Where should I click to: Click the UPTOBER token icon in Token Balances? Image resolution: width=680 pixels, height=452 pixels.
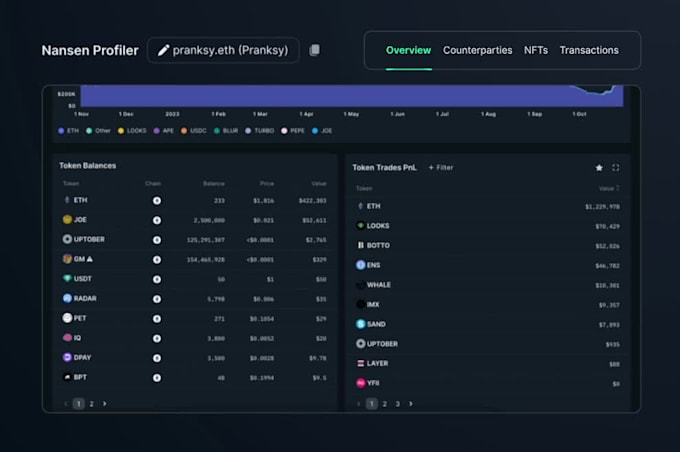67,239
